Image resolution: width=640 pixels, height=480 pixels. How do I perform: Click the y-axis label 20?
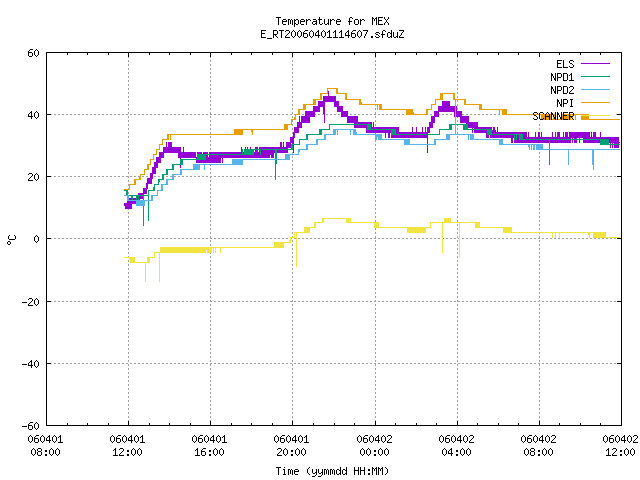(x=33, y=177)
